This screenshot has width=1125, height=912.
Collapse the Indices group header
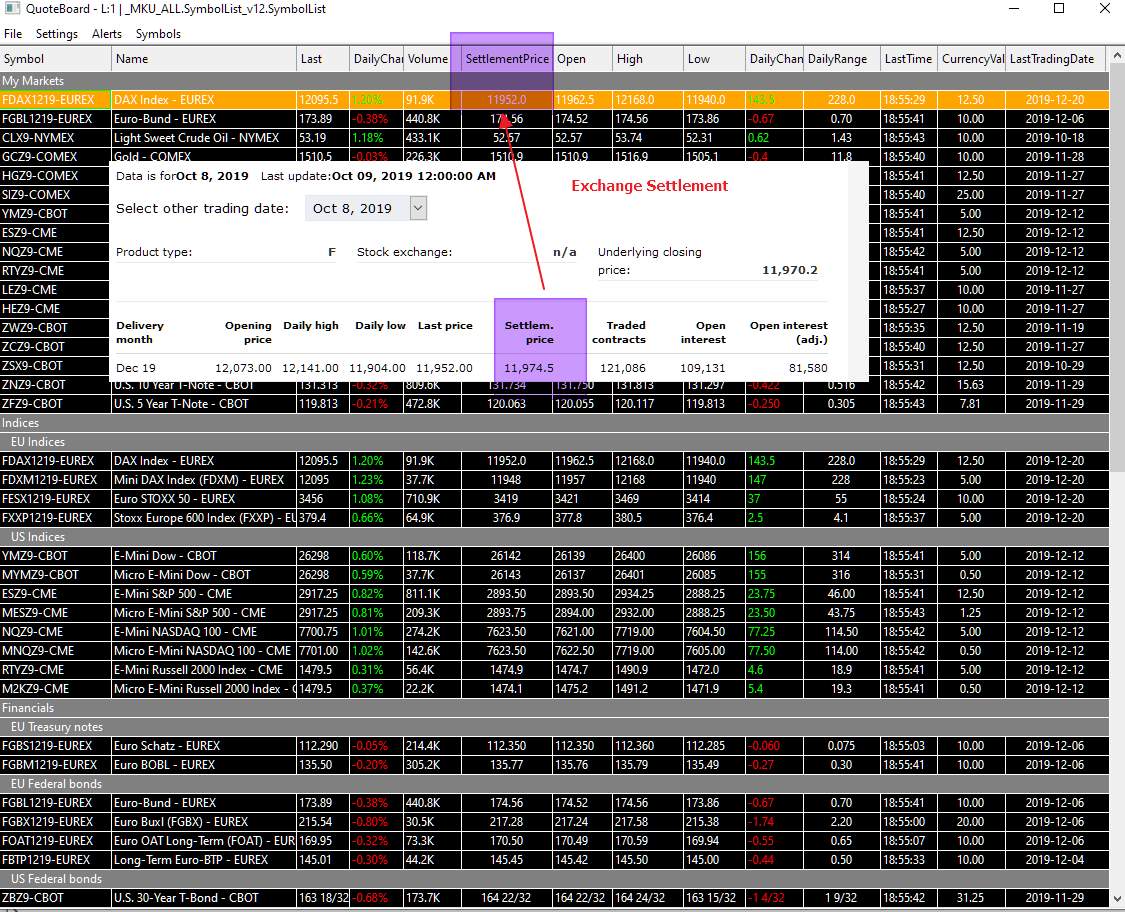coord(555,423)
